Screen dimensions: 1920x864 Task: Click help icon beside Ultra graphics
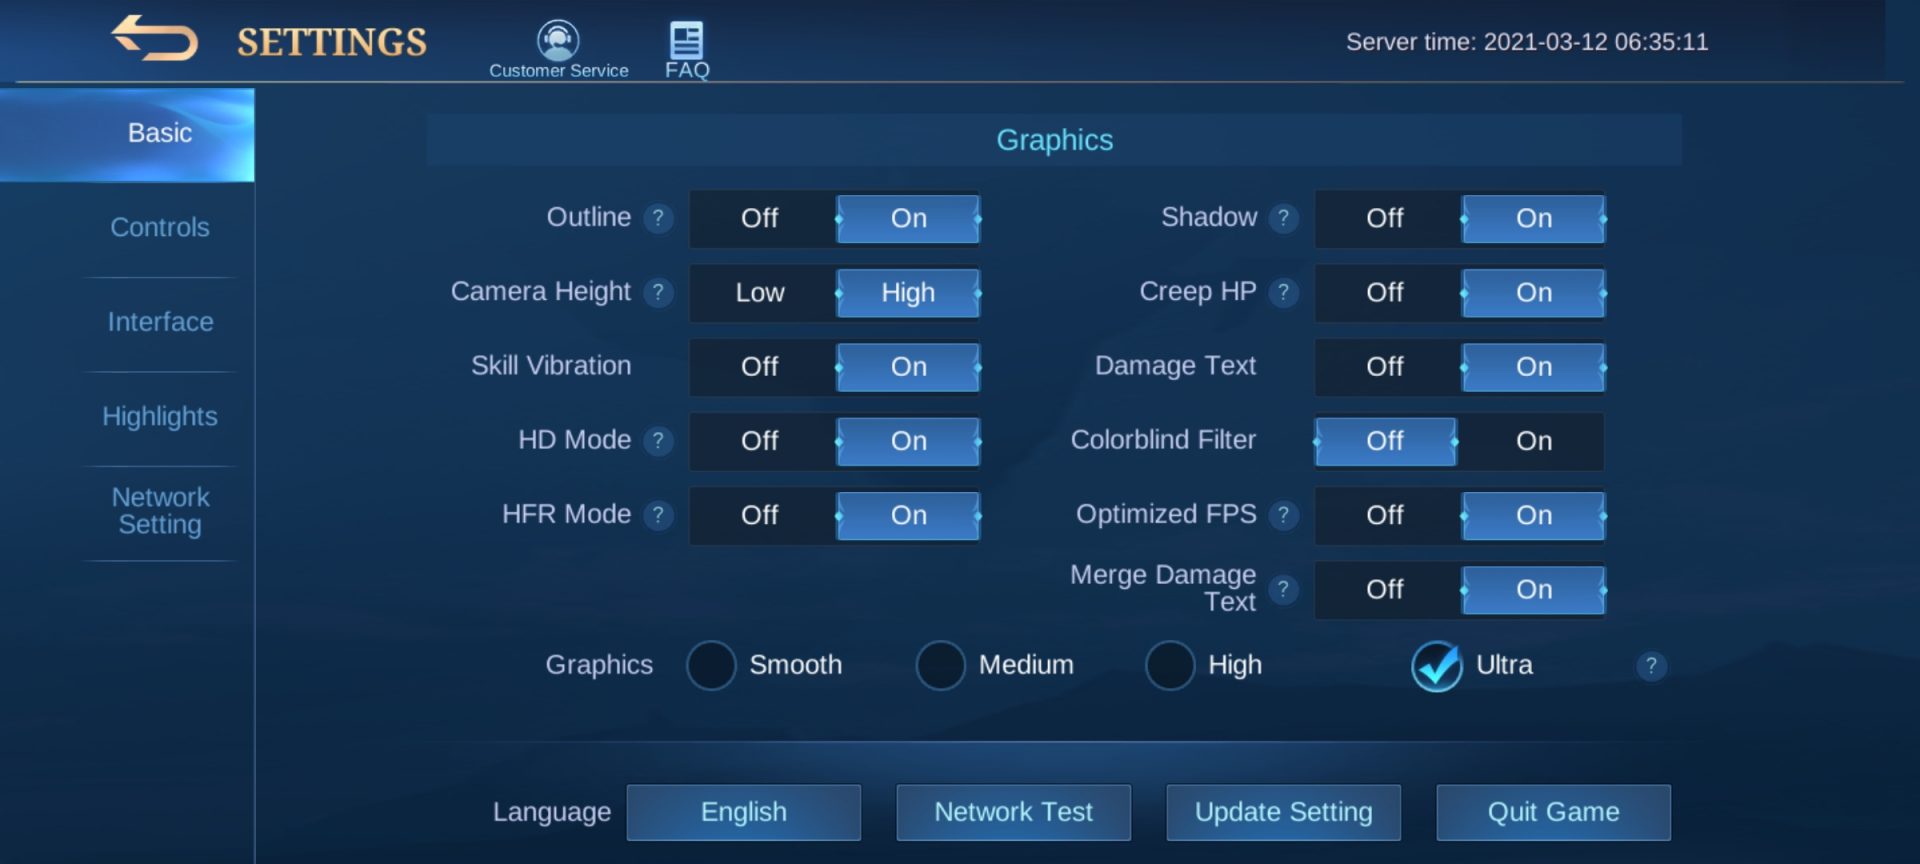pyautogui.click(x=1651, y=666)
